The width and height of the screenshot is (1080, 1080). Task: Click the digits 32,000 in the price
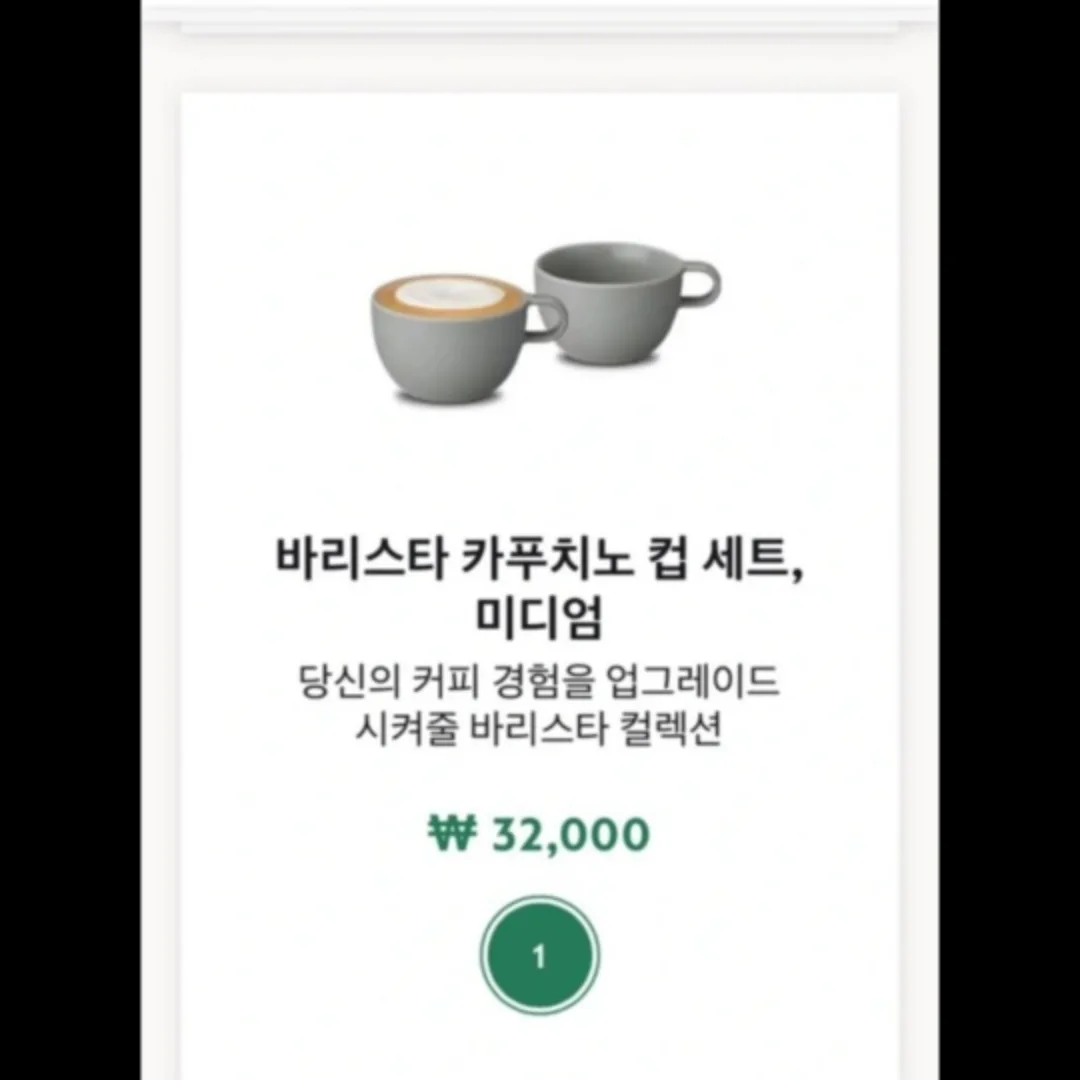pyautogui.click(x=571, y=835)
